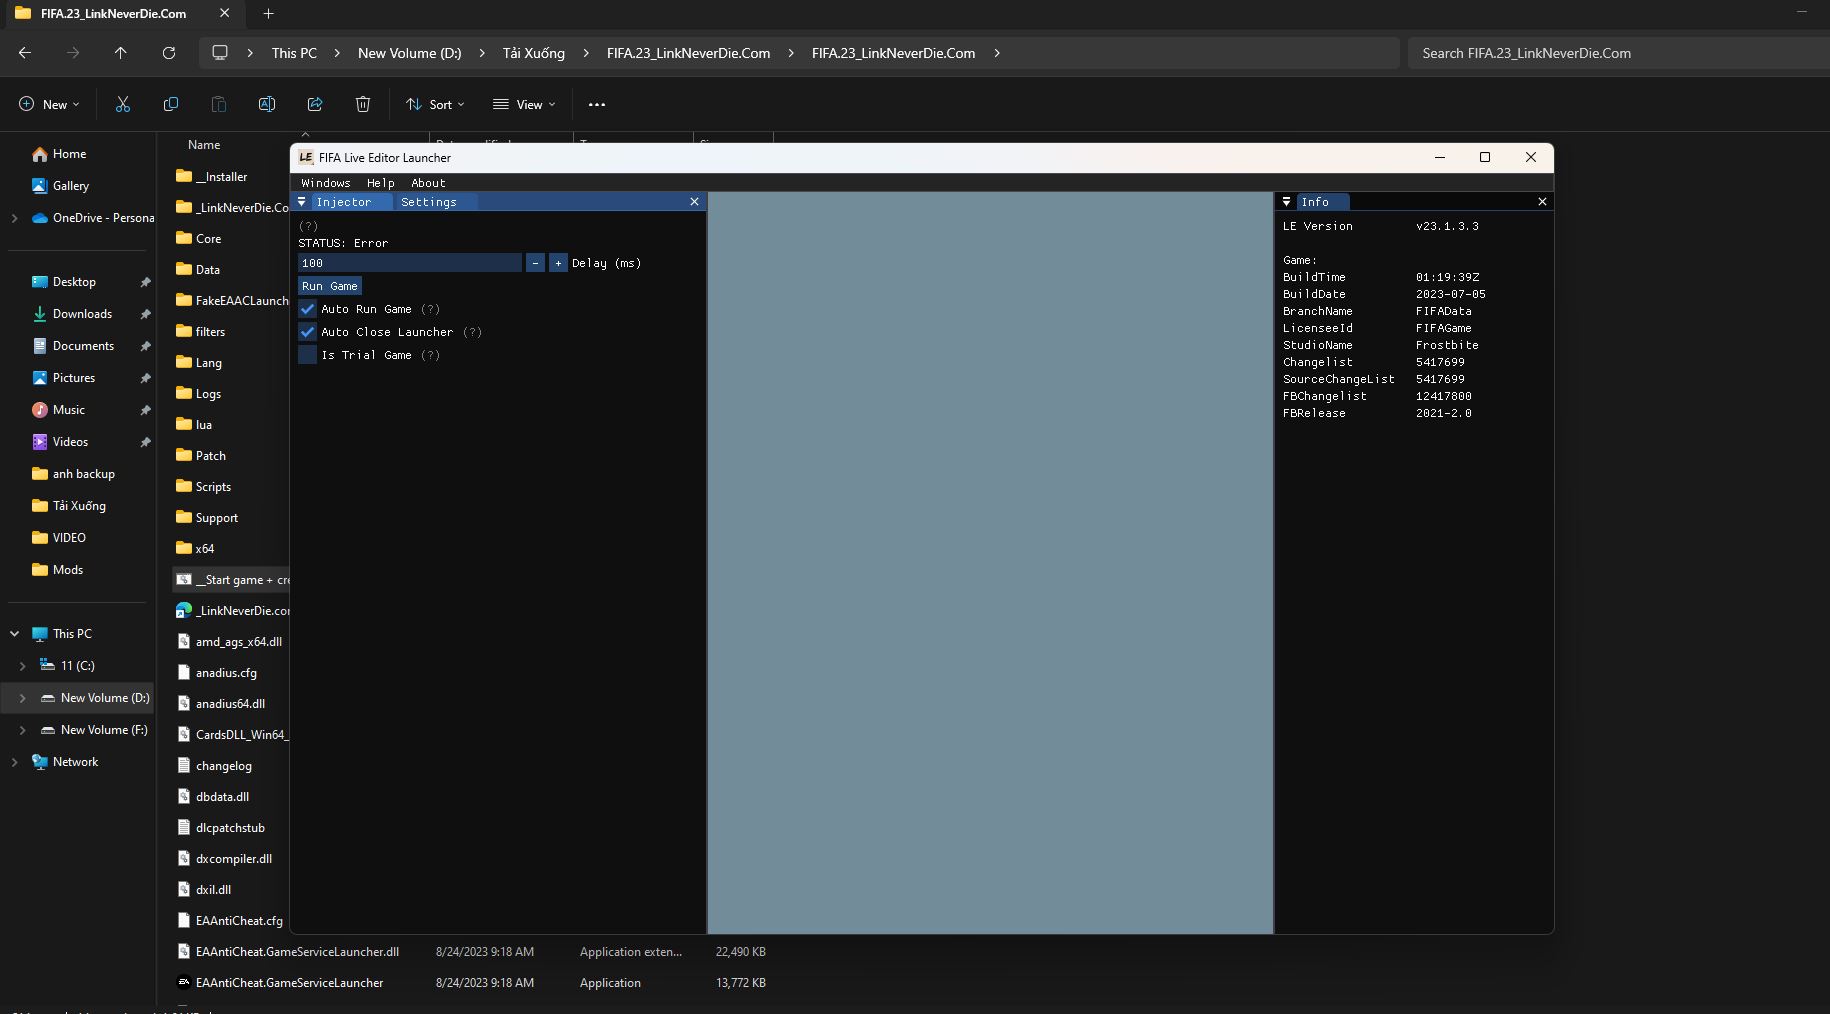Click the (?) help next to Is Trial Game

431,355
